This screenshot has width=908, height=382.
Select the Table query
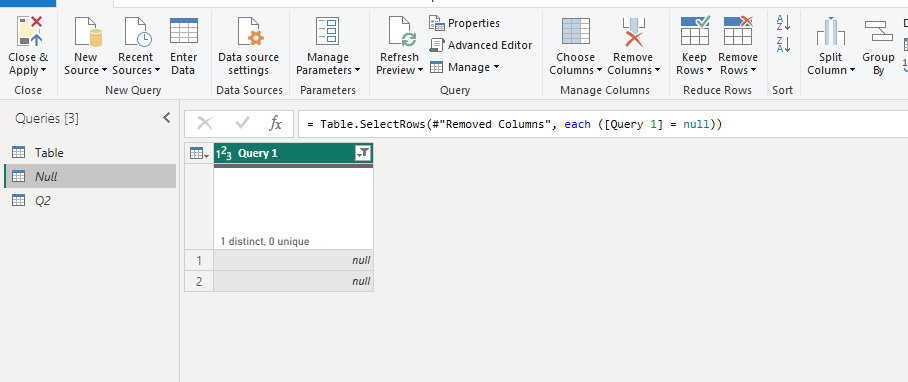(x=90, y=153)
